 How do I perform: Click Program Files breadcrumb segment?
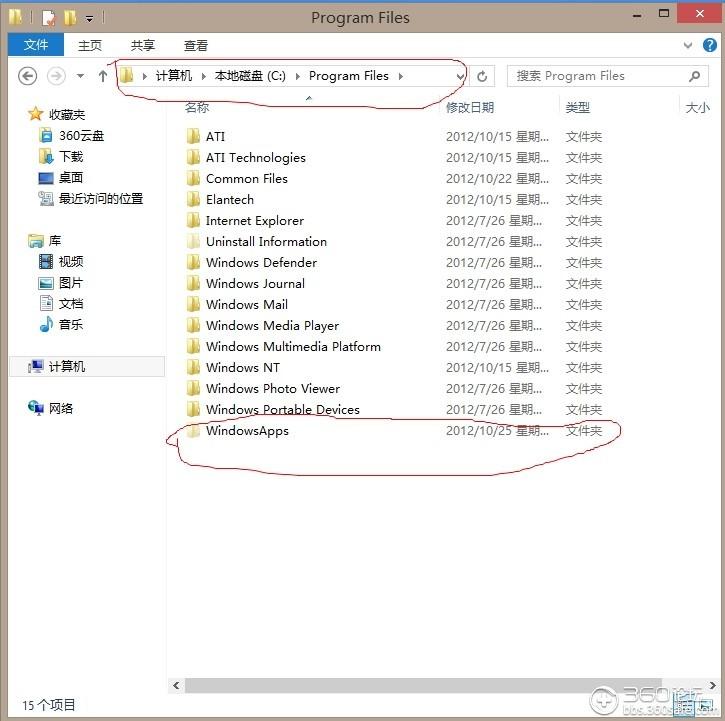click(349, 76)
